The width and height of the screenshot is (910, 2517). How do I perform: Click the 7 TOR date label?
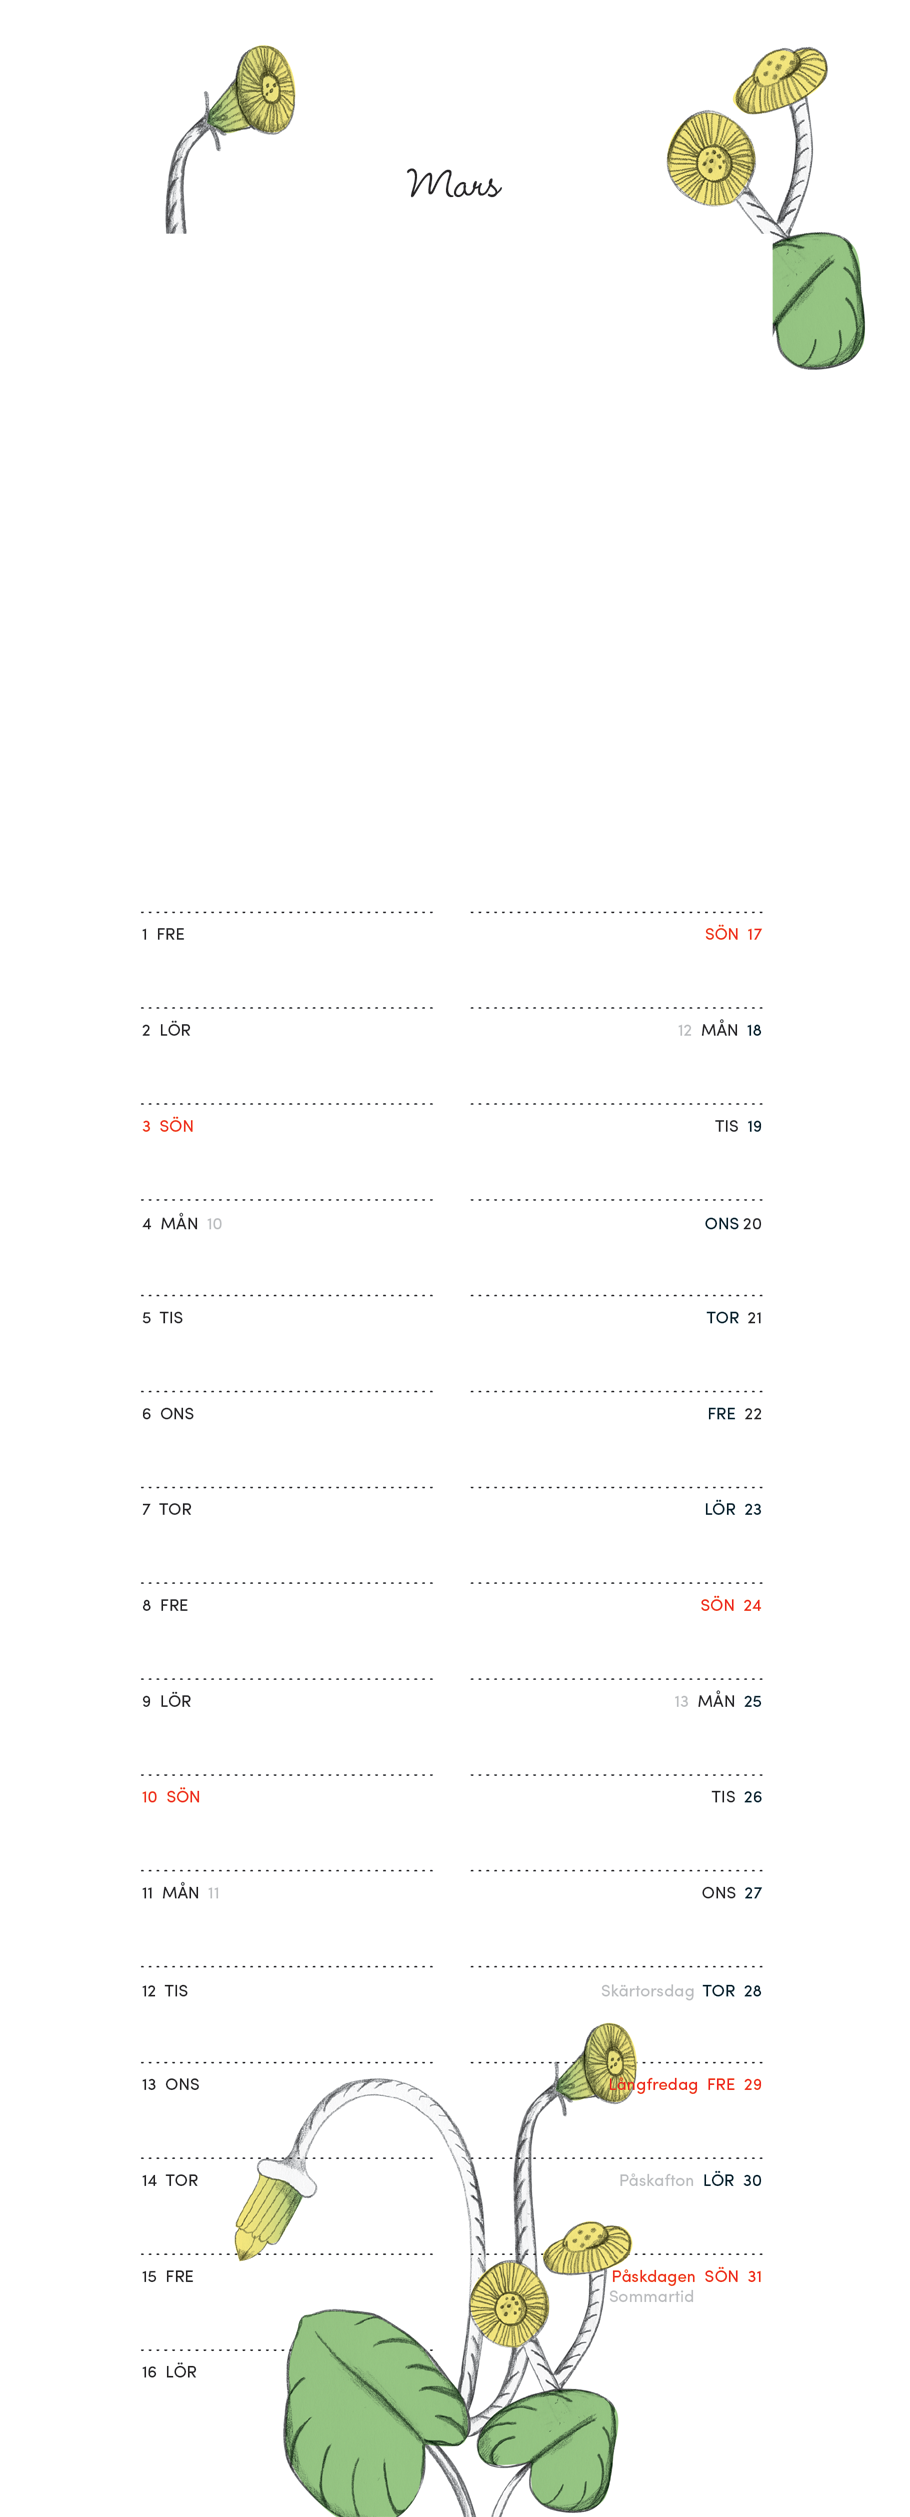pyautogui.click(x=167, y=1509)
